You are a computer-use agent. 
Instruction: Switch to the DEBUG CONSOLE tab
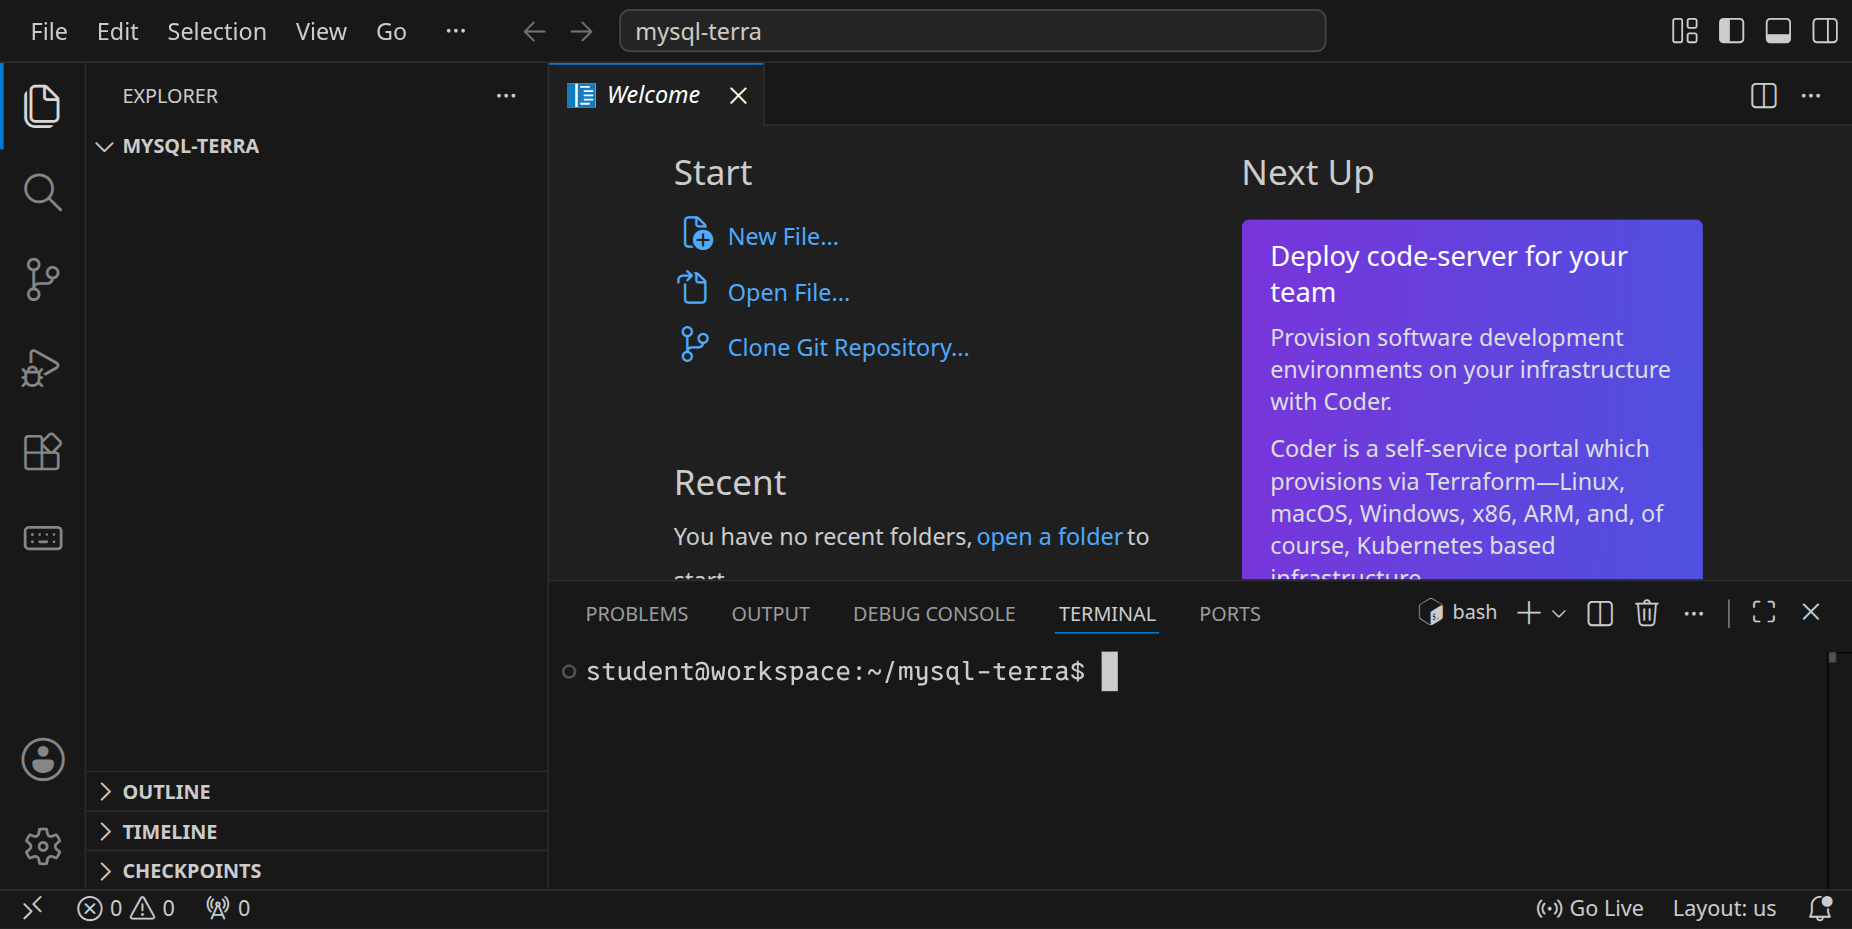tap(934, 614)
